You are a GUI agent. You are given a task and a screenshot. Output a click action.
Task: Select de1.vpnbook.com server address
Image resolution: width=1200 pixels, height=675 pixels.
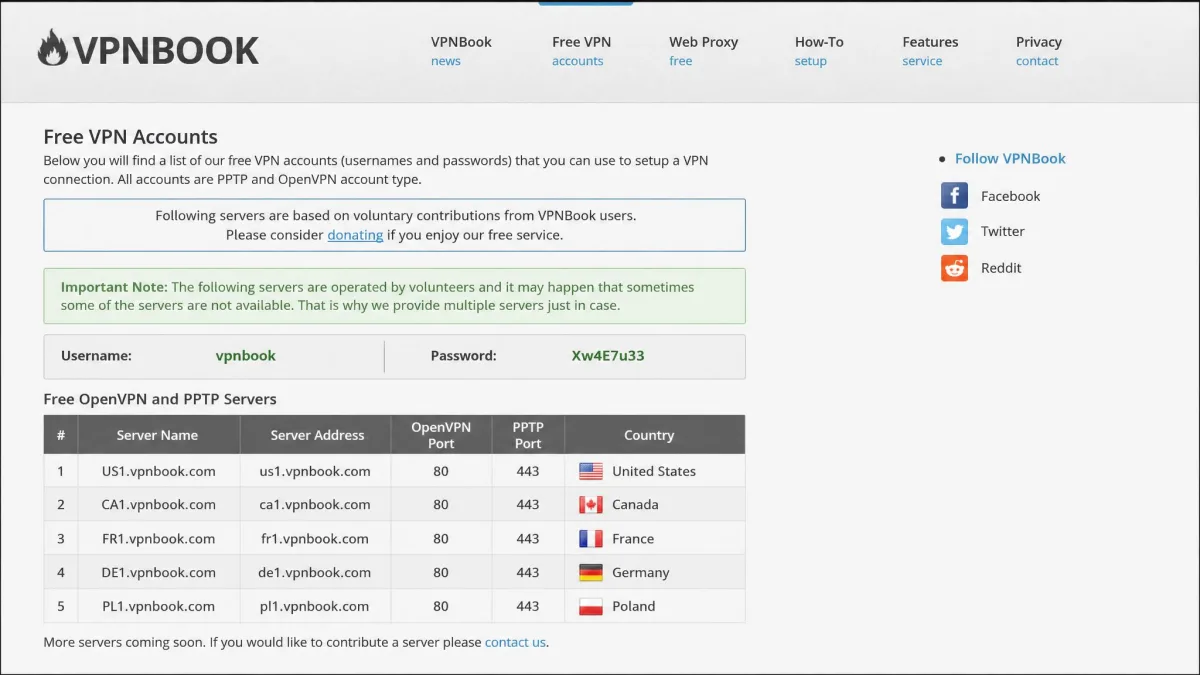pos(315,573)
